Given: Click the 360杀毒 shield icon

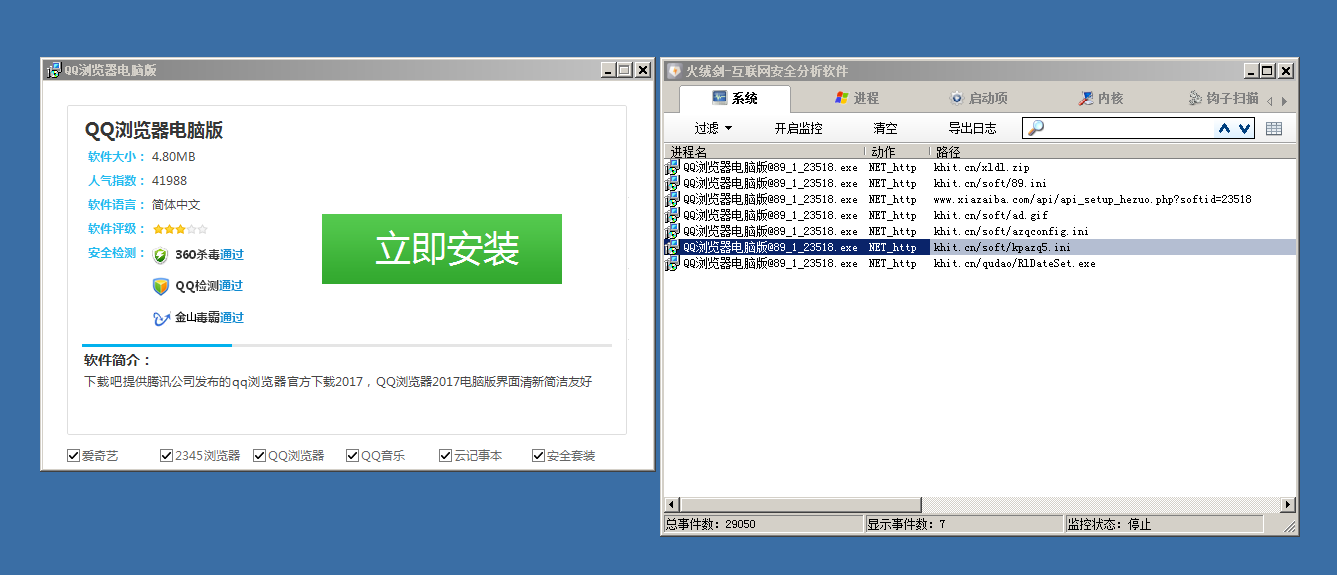Looking at the screenshot, I should (x=160, y=254).
